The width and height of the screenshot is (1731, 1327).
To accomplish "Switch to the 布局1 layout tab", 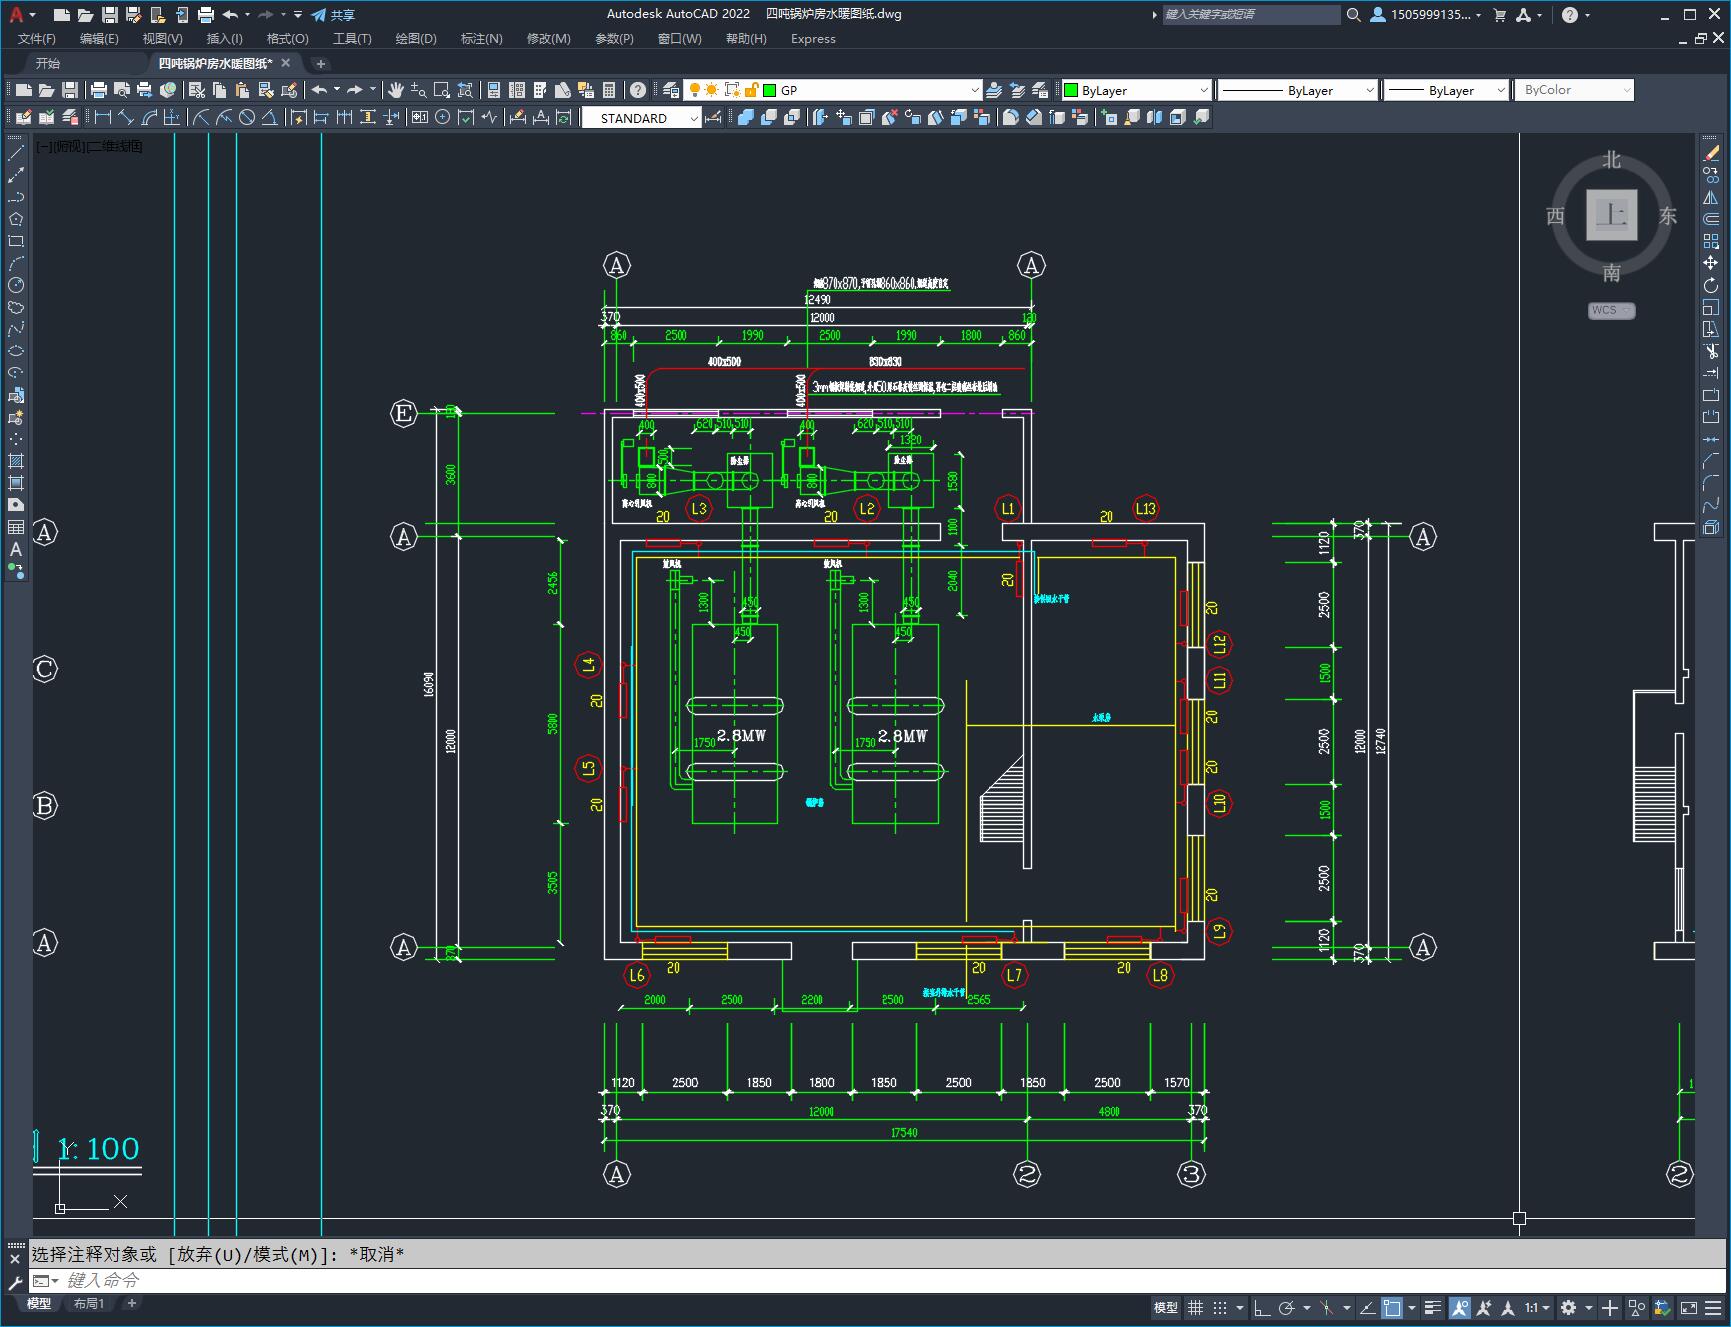I will pyautogui.click(x=89, y=1303).
